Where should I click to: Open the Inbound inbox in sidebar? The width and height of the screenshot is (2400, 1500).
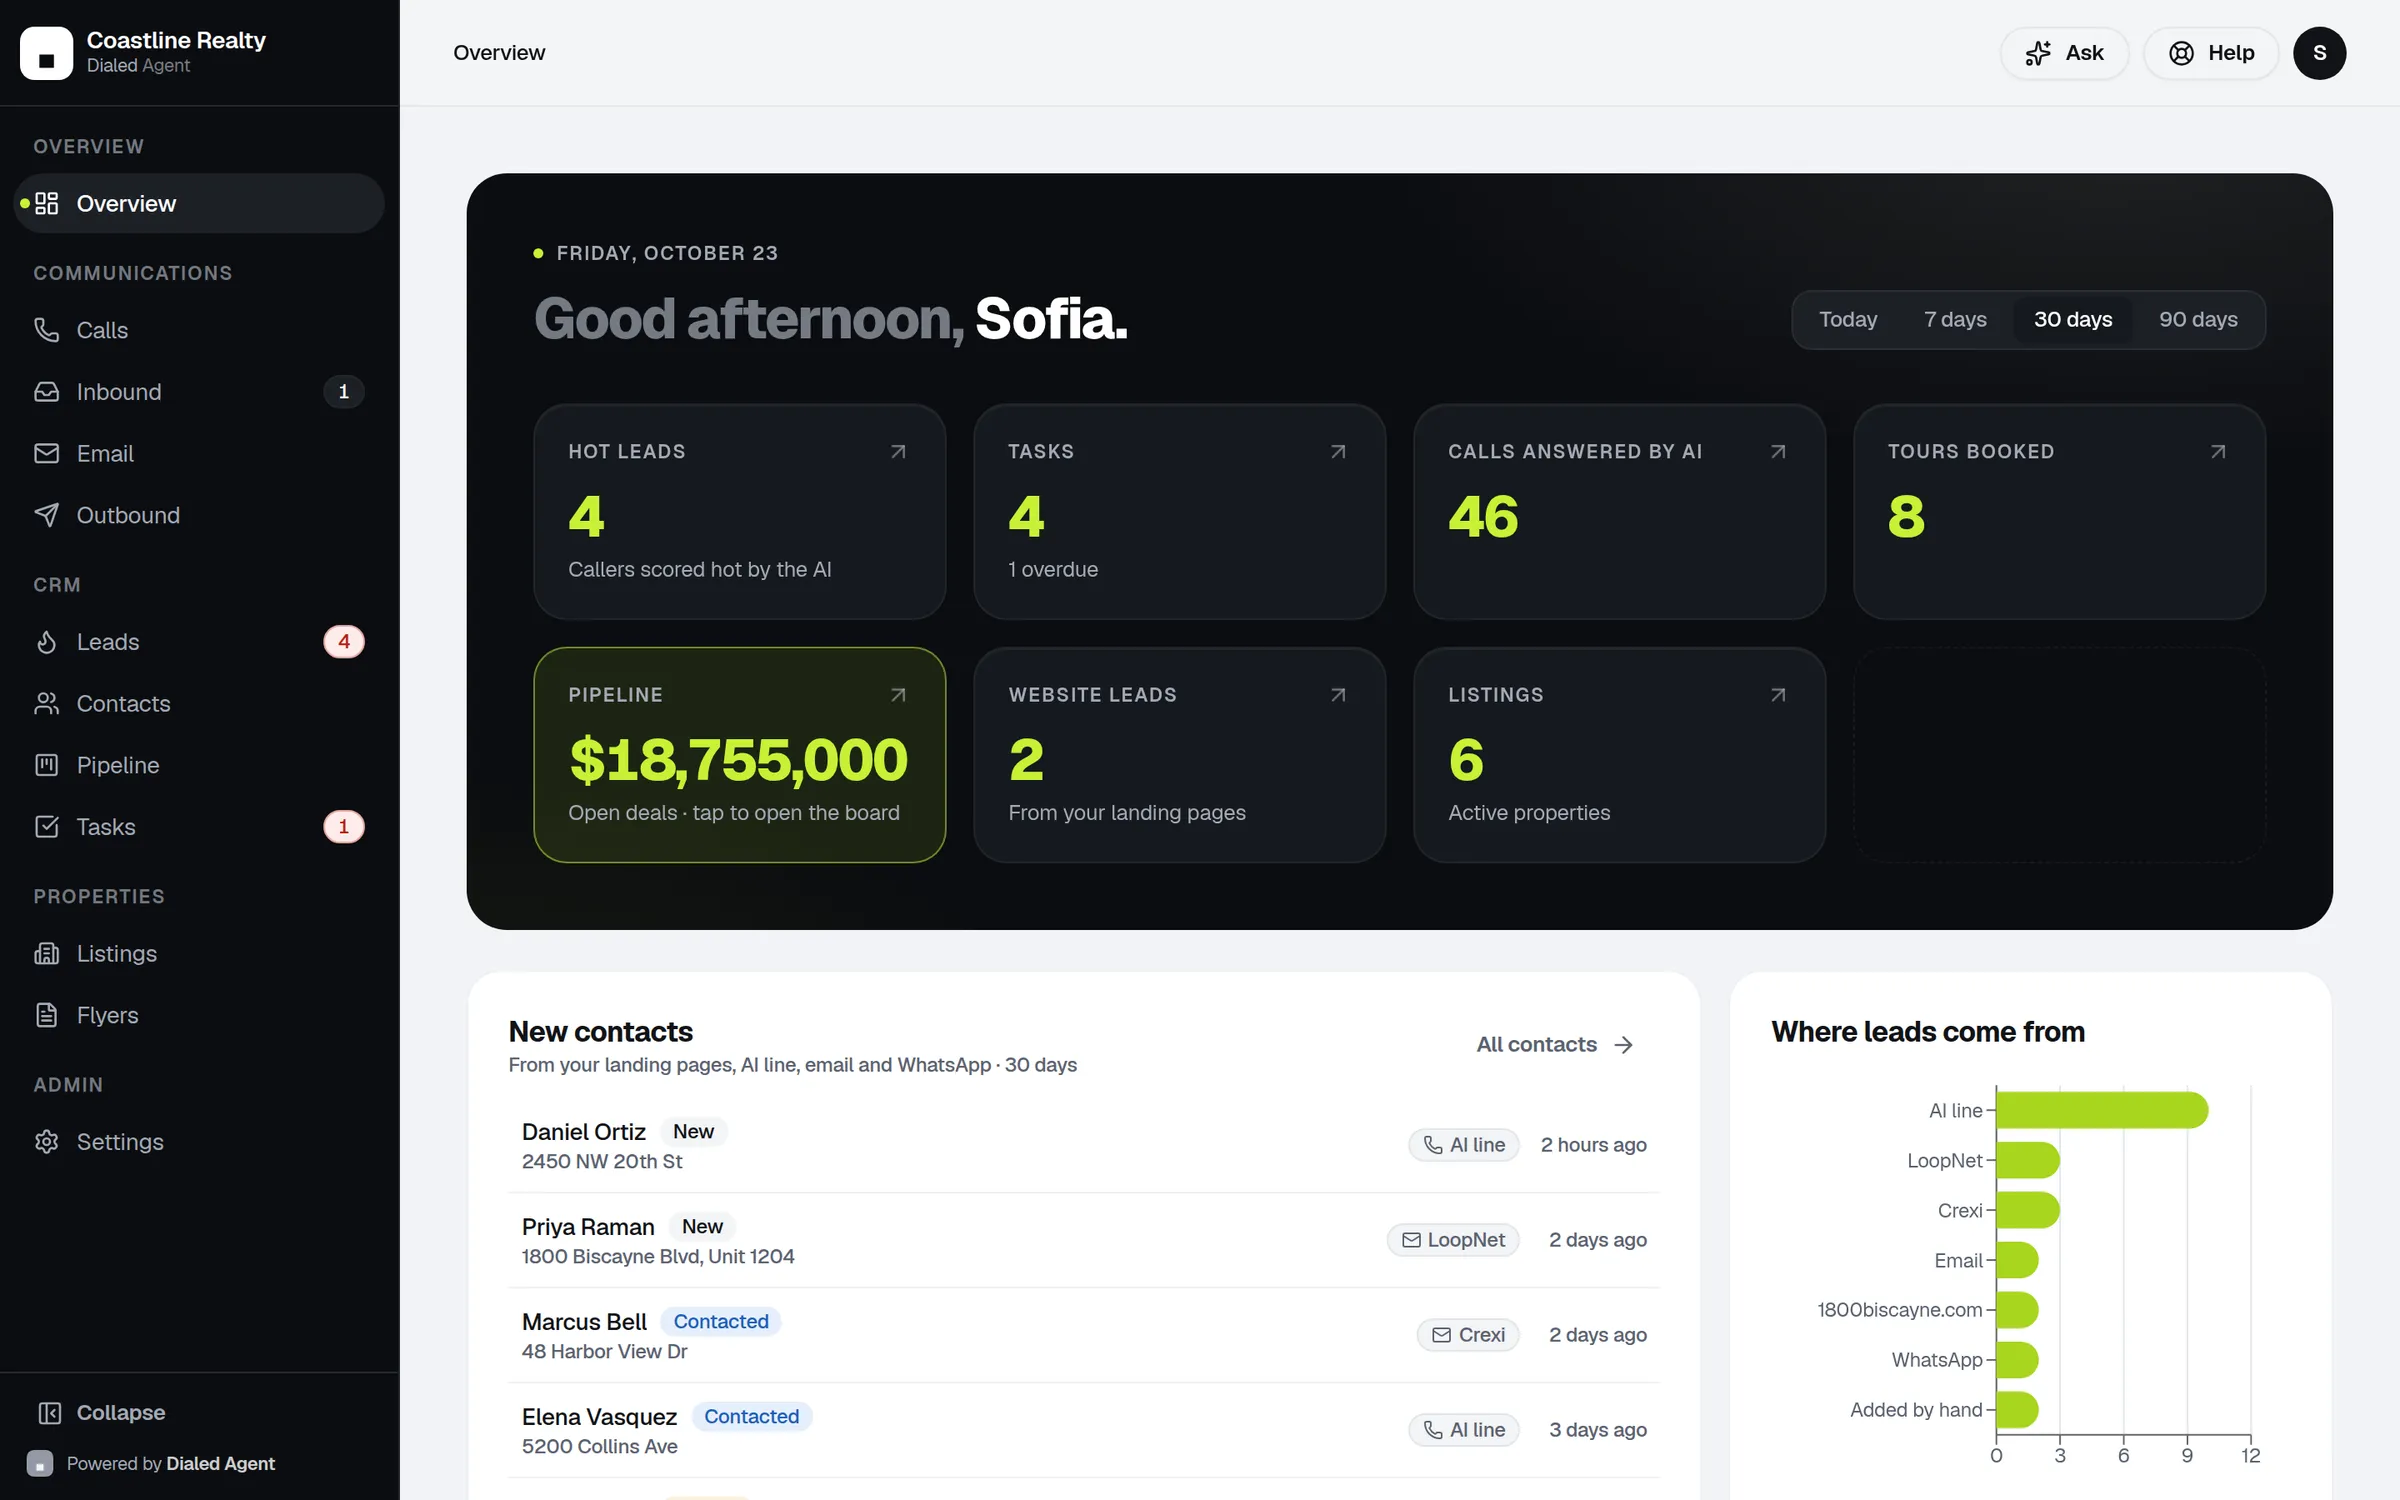pos(199,392)
